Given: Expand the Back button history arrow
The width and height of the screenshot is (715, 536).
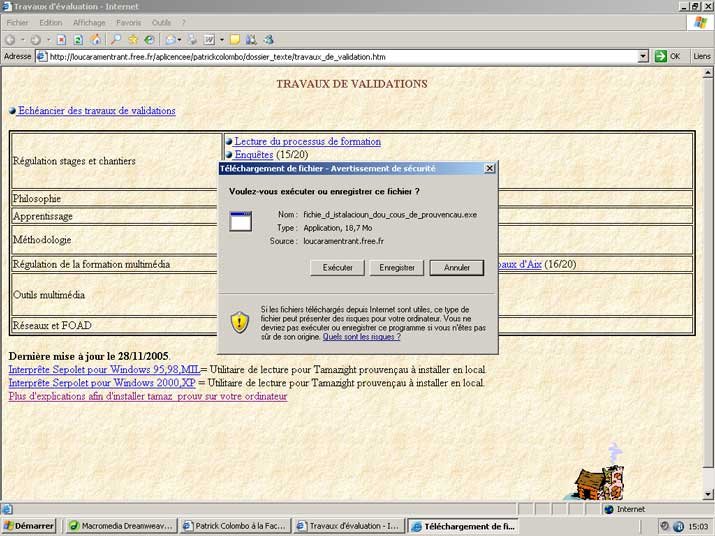Looking at the screenshot, I should tap(22, 40).
